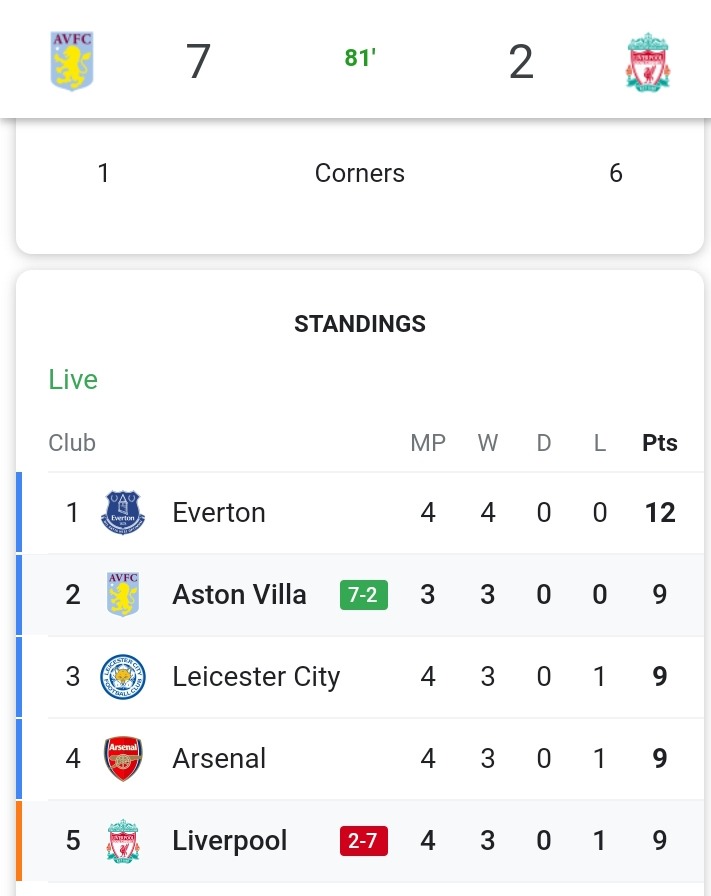
Task: Click the STANDINGS section heading
Action: [x=360, y=323]
